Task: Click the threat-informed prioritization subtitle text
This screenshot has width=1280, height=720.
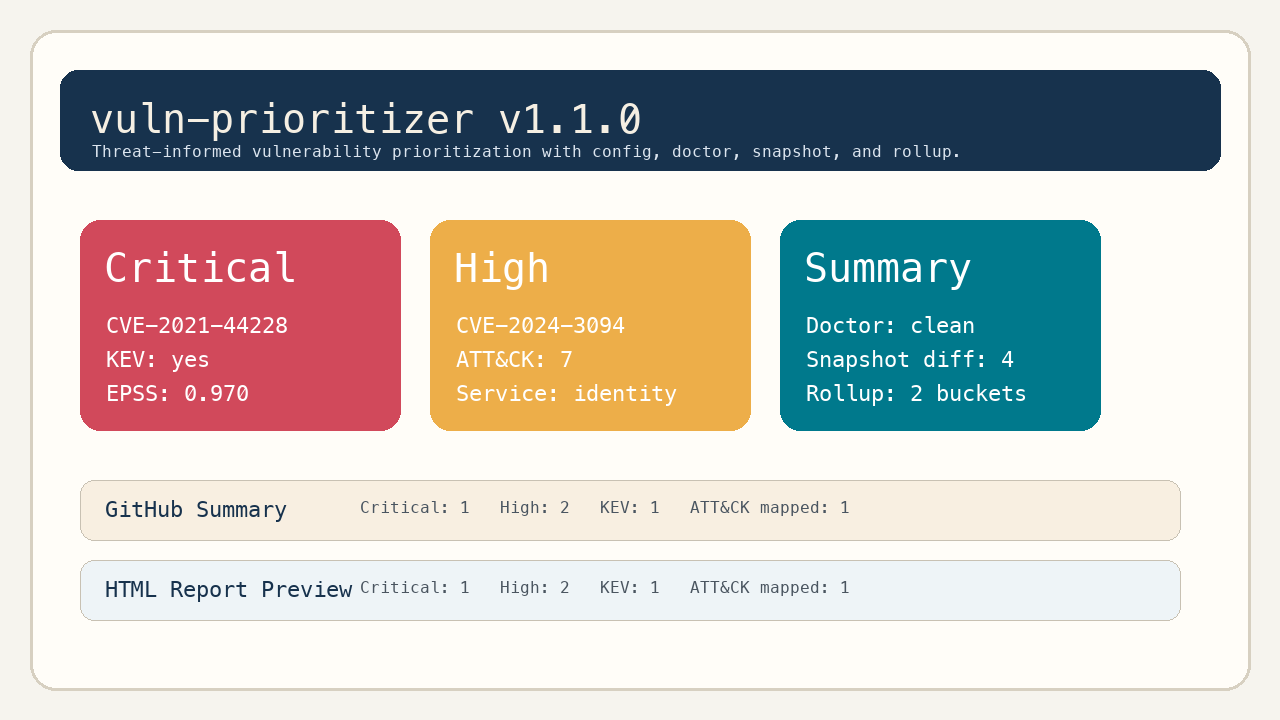Action: 526,152
